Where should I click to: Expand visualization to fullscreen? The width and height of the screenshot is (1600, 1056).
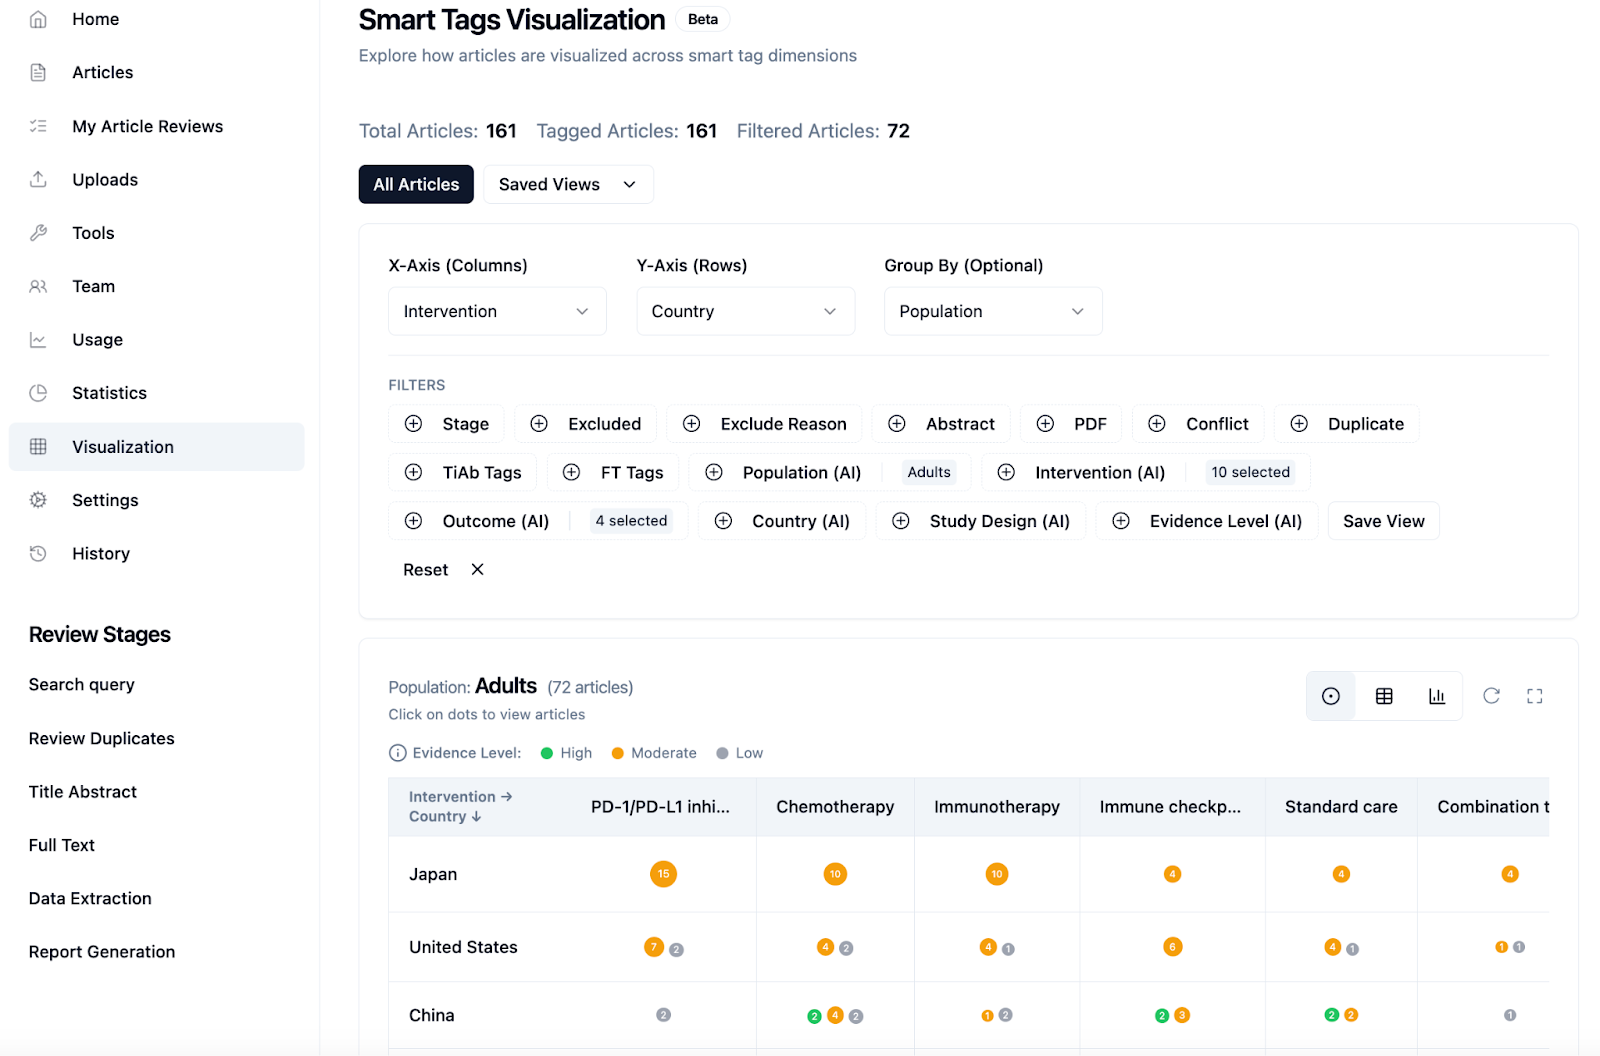point(1535,696)
